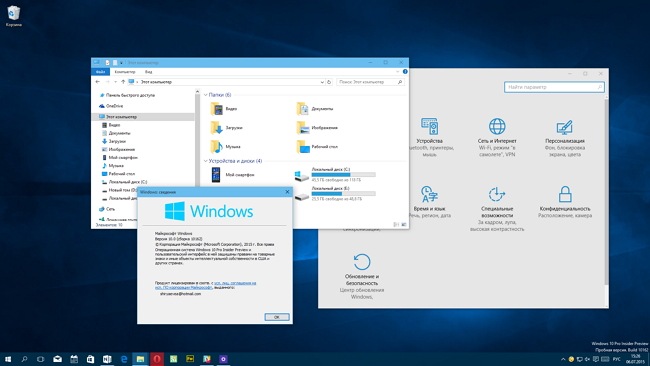The width and height of the screenshot is (650, 366).
Task: Switch Explorer to large icons view
Action: pyautogui.click(x=404, y=225)
